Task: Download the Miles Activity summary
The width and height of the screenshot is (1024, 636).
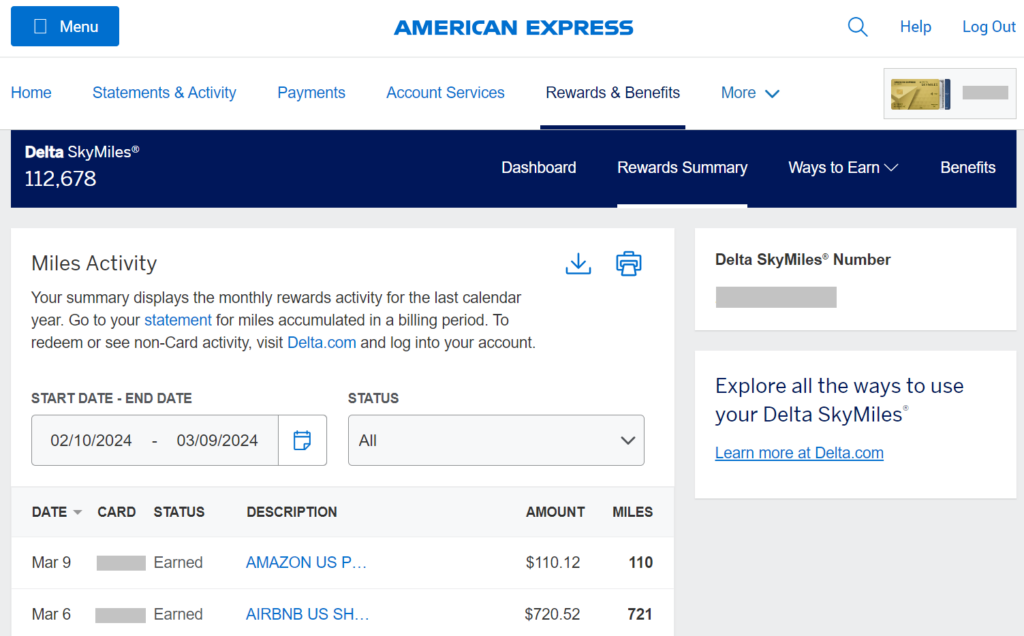Action: coord(578,263)
